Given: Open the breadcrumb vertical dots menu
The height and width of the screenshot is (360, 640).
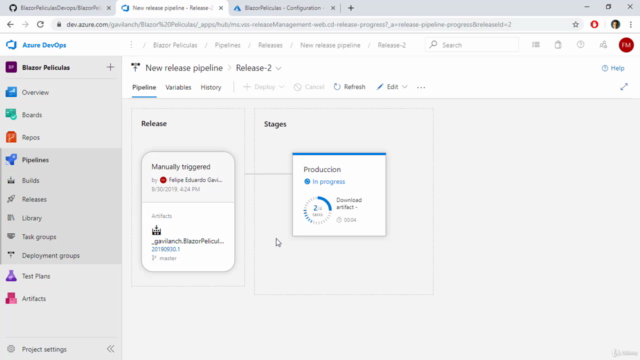Looking at the screenshot, I should coord(131,45).
